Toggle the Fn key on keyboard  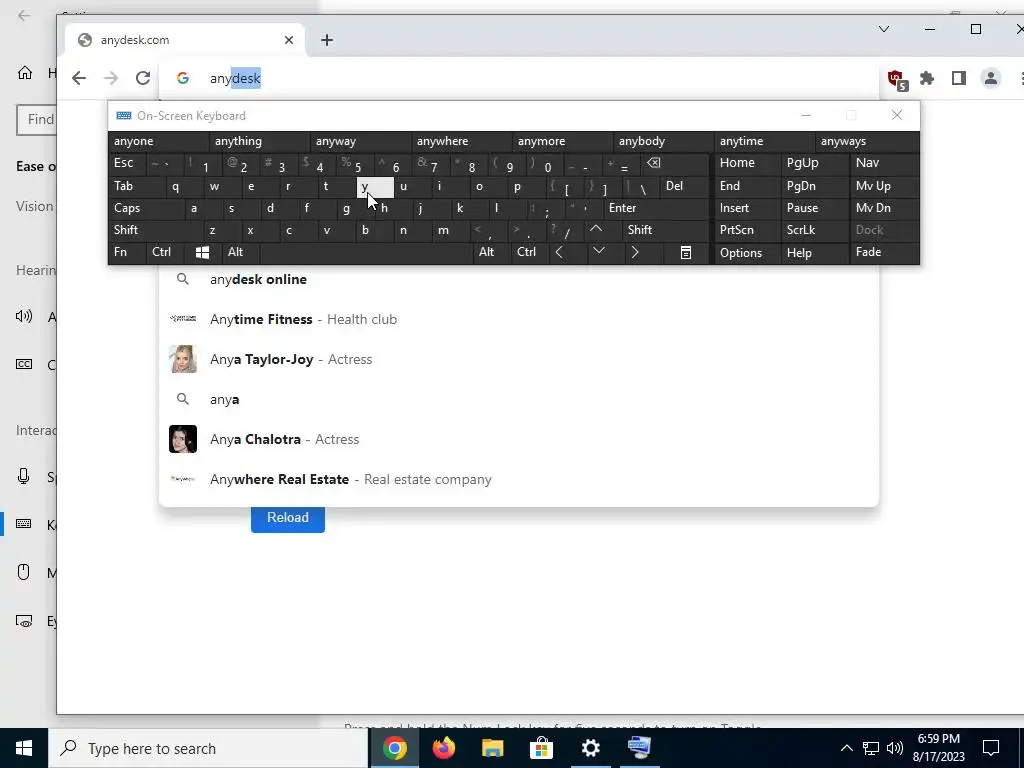127,252
